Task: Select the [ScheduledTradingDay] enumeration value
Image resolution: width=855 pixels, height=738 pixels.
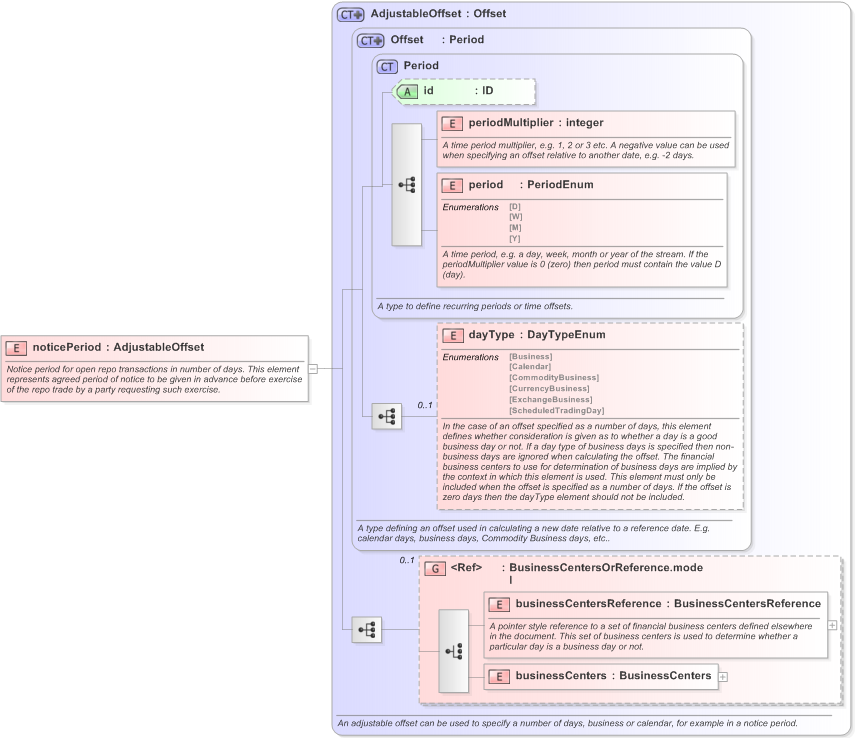Action: 557,411
